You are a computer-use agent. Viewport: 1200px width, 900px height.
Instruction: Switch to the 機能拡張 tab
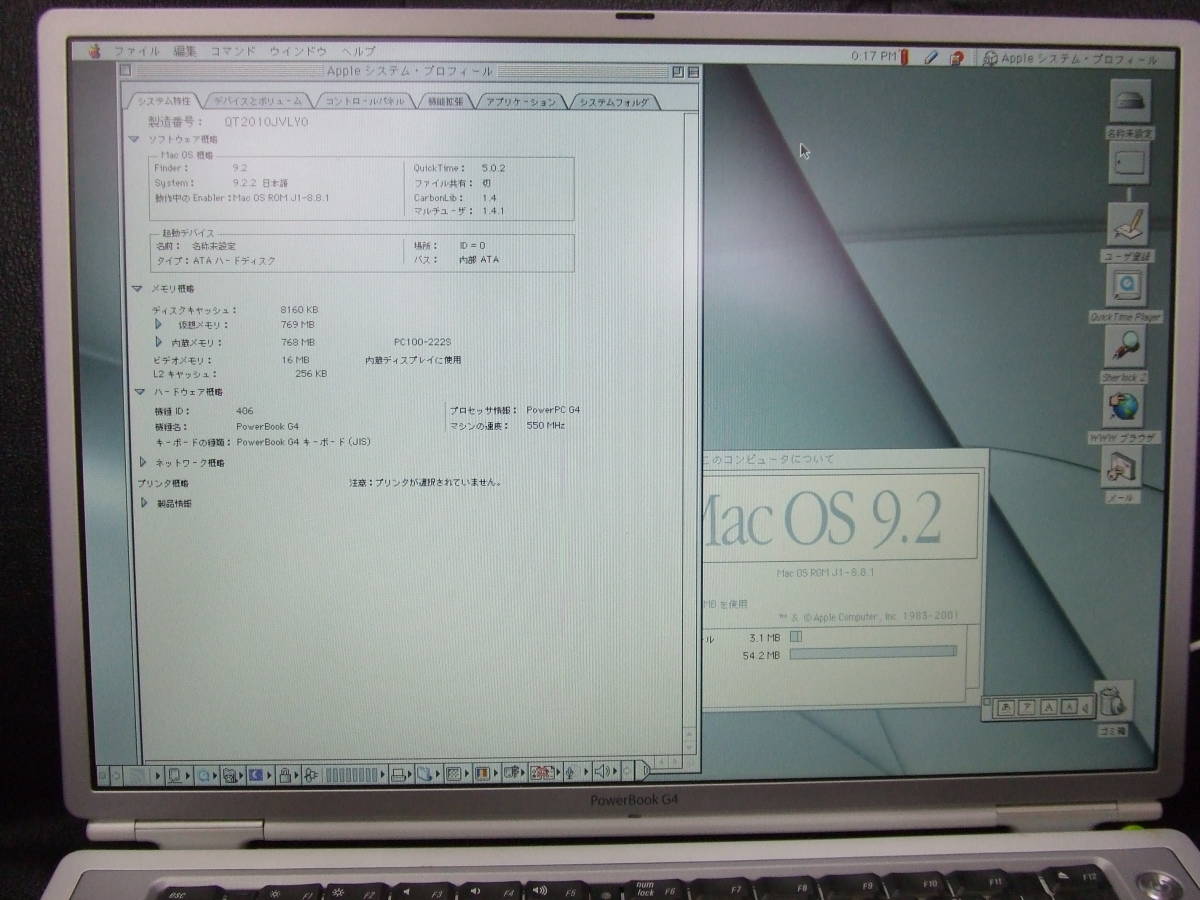[444, 101]
